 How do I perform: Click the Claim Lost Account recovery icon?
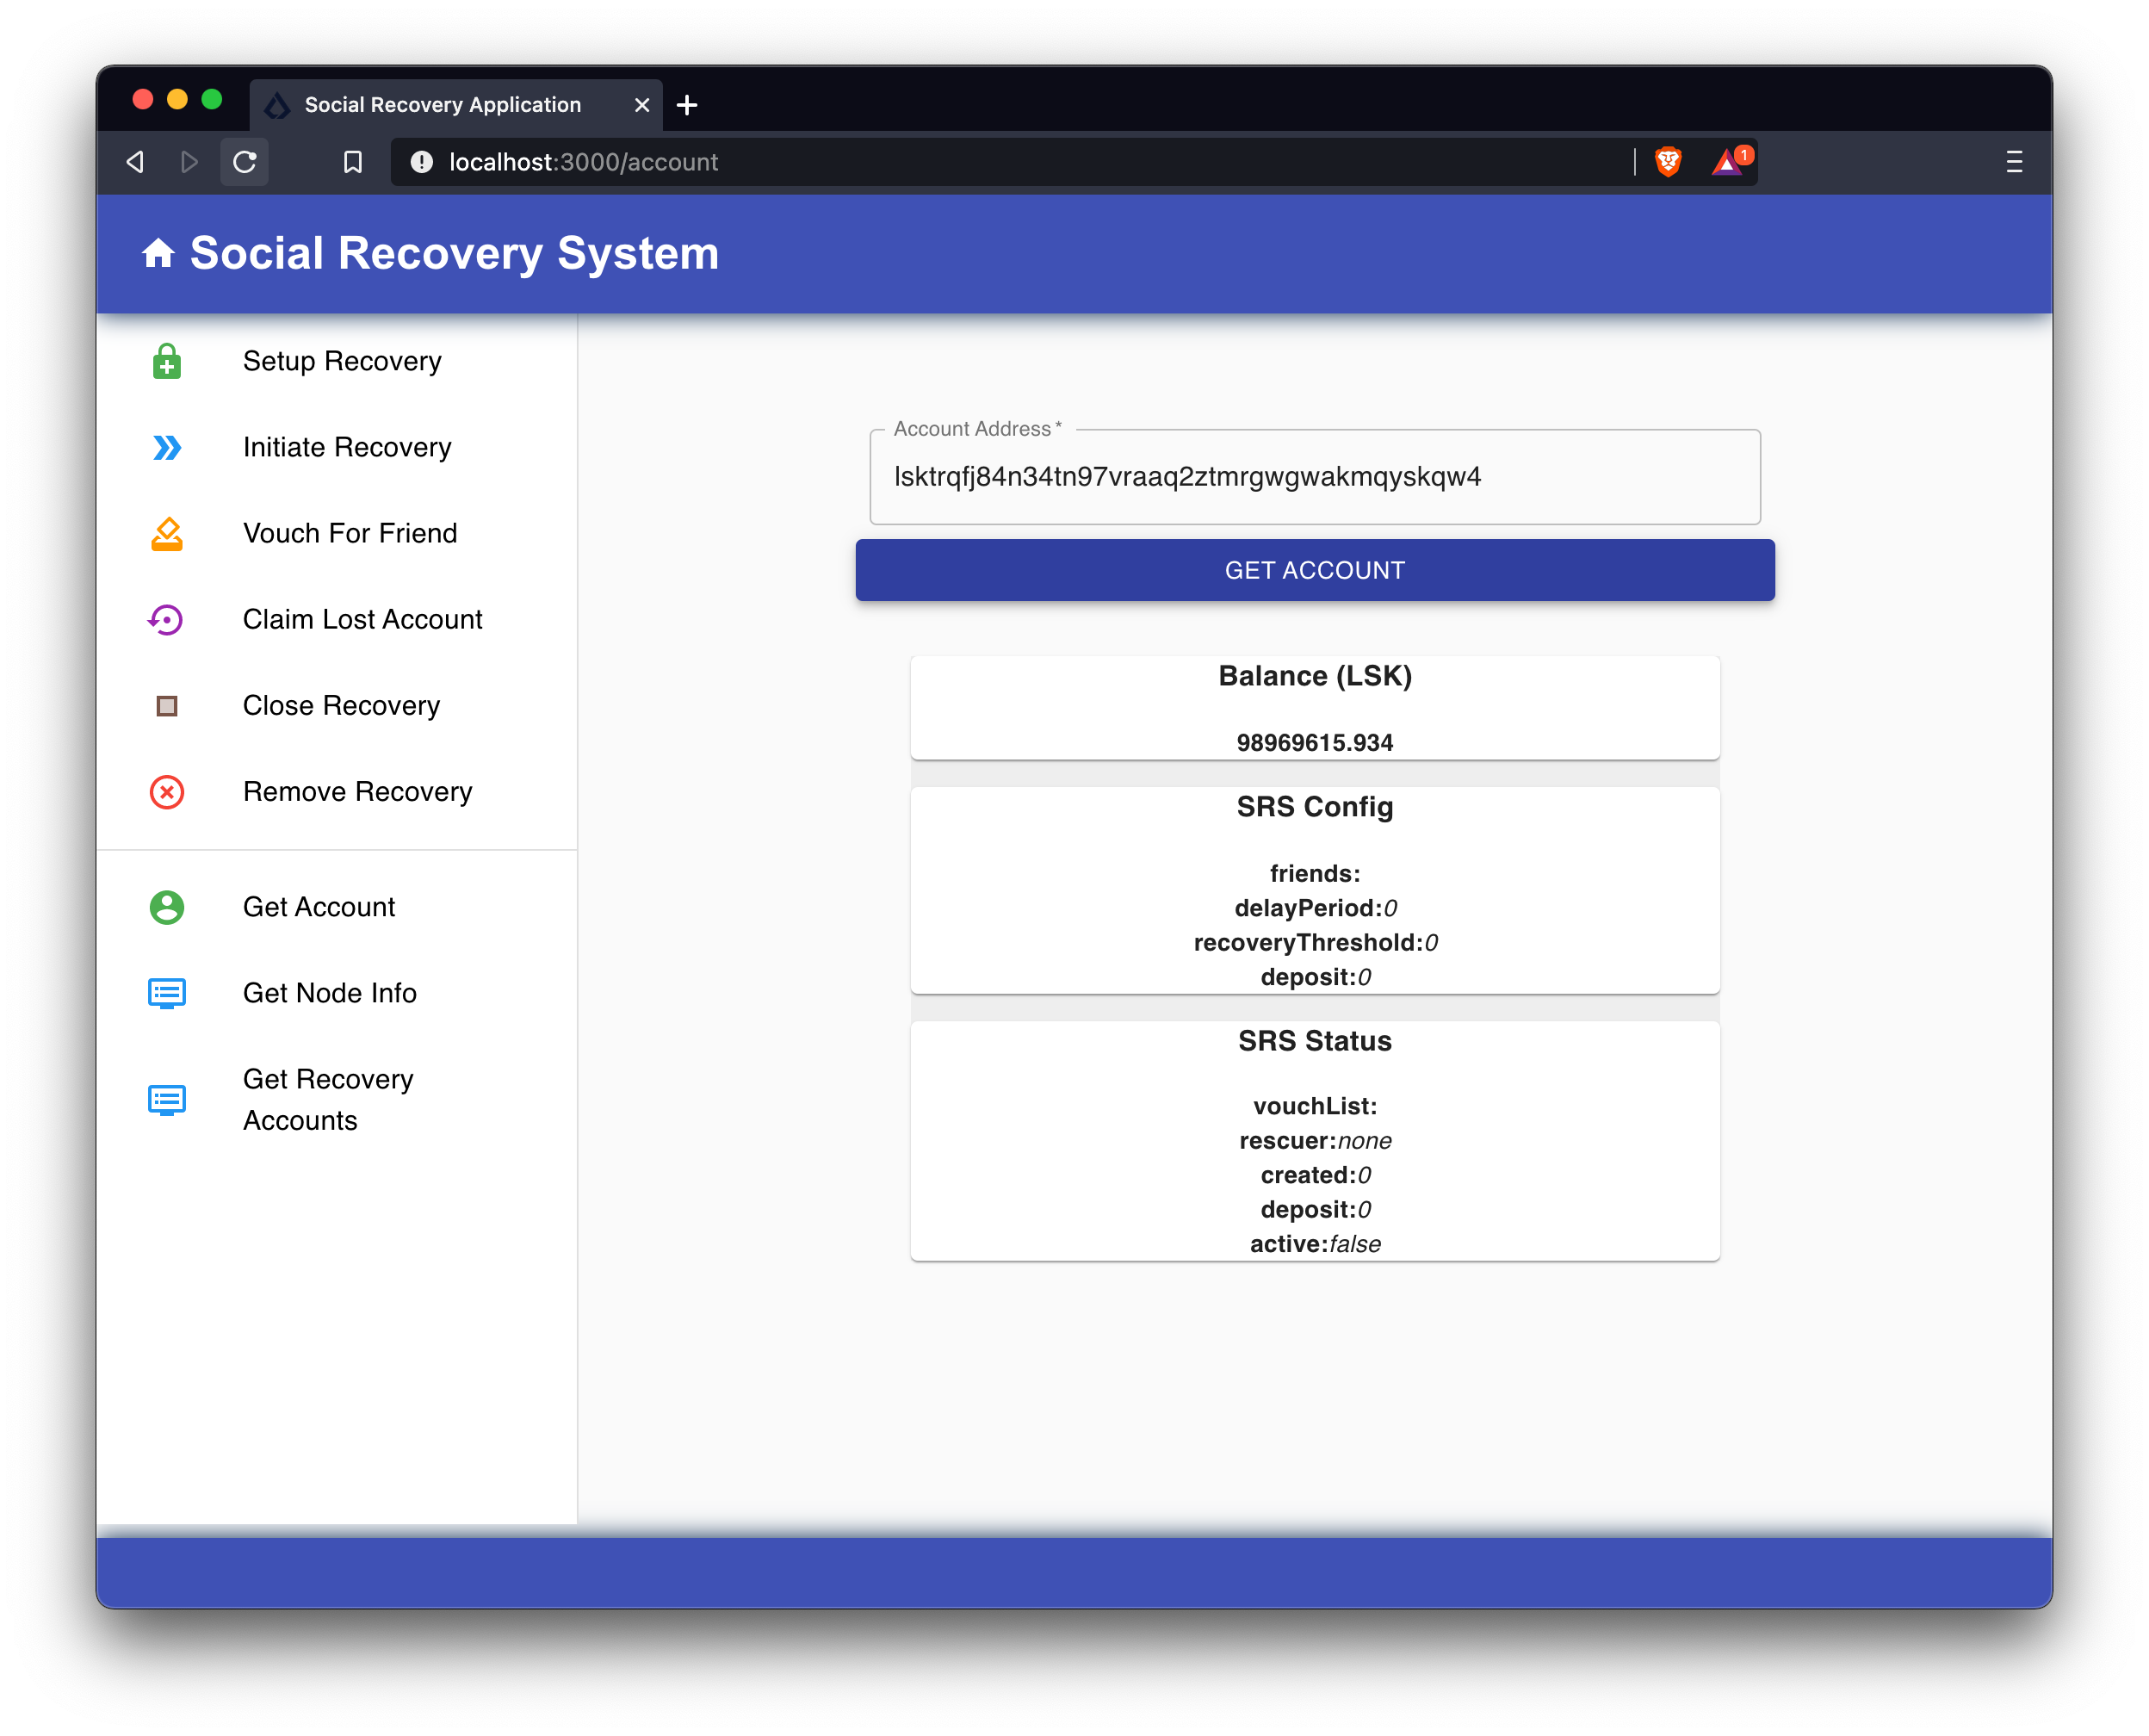tap(166, 618)
